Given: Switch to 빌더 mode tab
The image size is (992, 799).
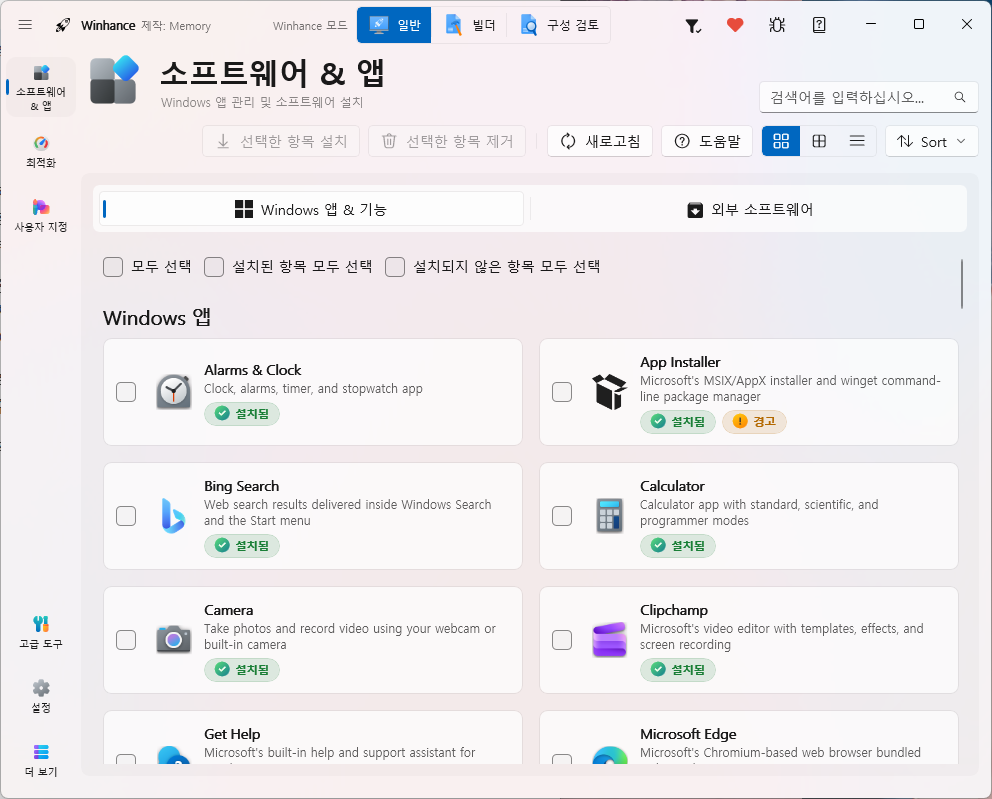Looking at the screenshot, I should [x=469, y=25].
